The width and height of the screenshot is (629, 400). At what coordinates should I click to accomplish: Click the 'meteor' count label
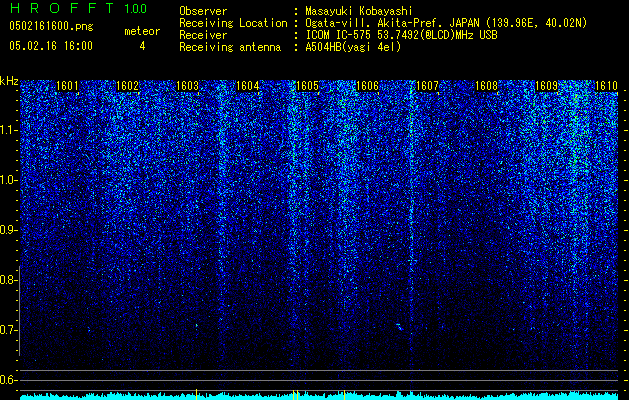142,31
